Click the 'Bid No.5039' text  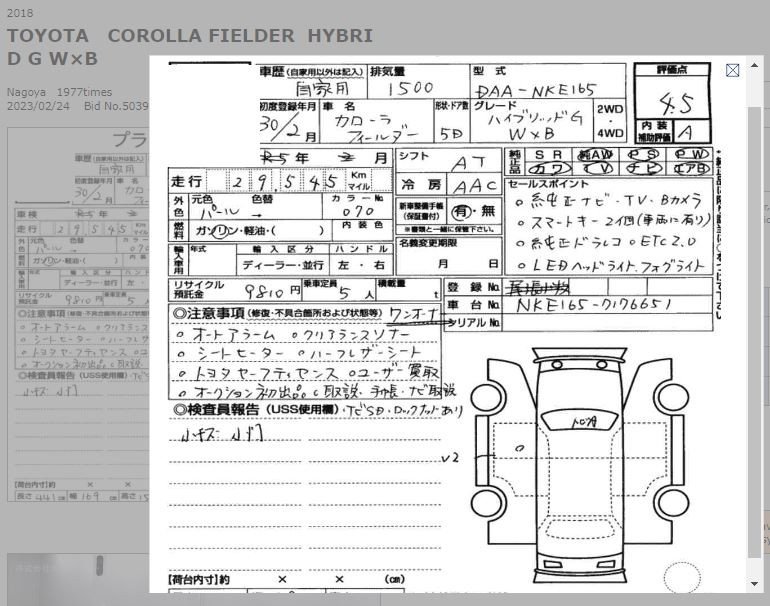116,106
